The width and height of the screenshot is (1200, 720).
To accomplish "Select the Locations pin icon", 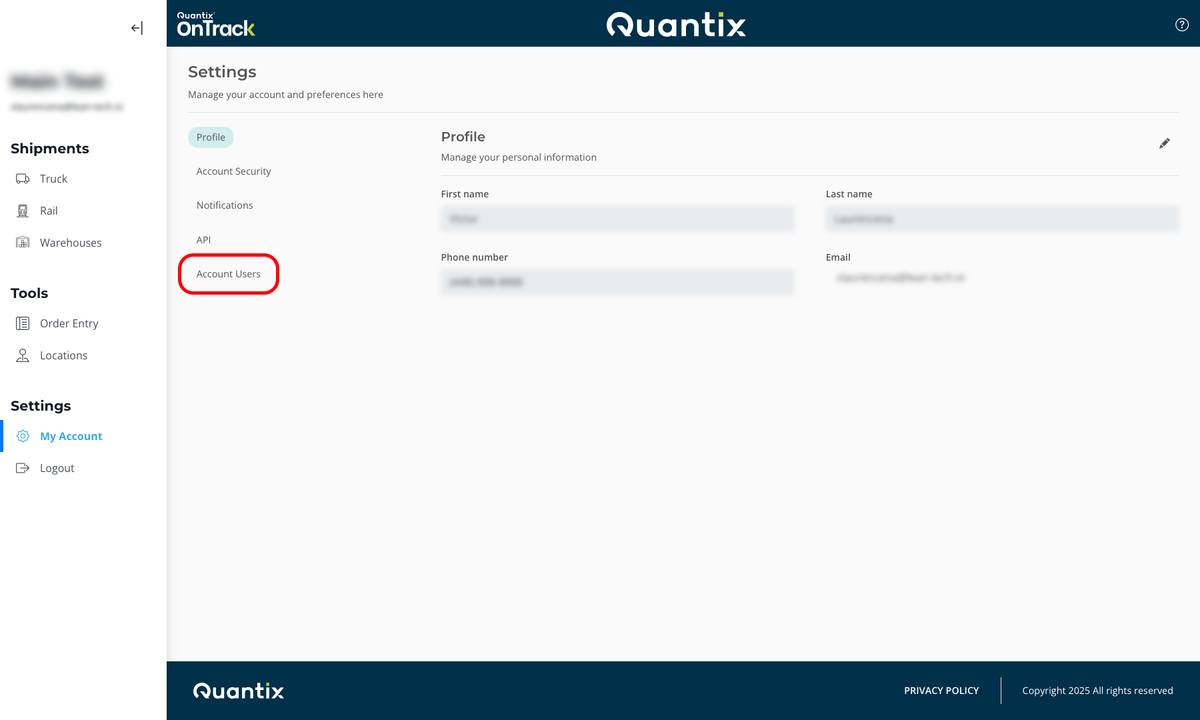I will tap(22, 355).
